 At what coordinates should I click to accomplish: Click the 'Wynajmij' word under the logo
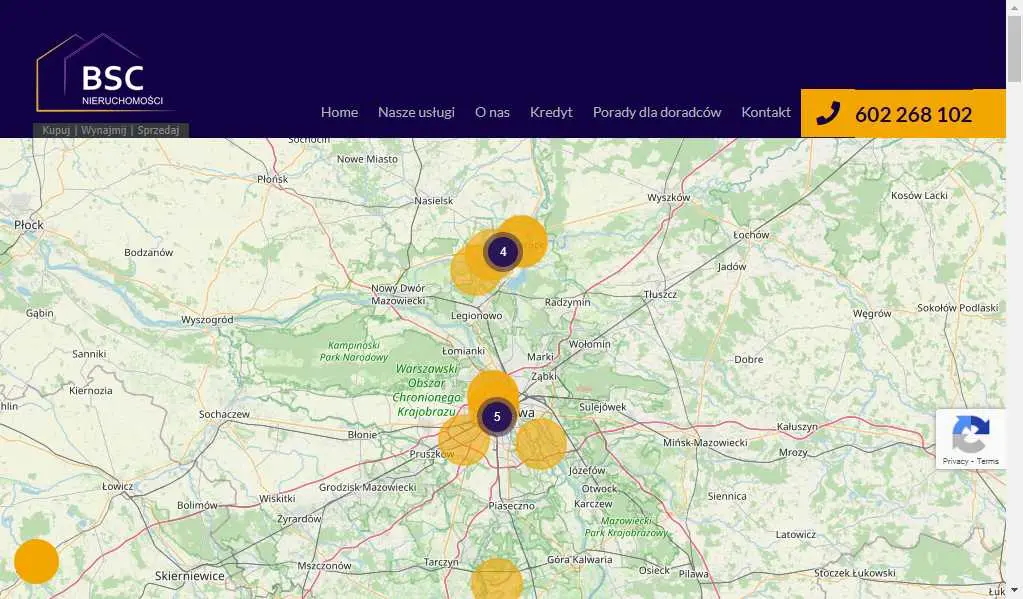coord(104,131)
